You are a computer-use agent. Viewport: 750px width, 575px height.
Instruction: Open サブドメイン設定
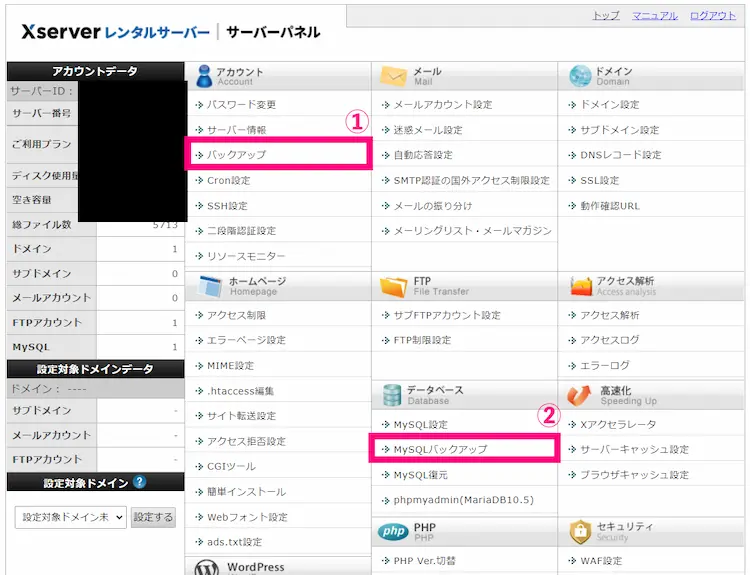tap(619, 130)
